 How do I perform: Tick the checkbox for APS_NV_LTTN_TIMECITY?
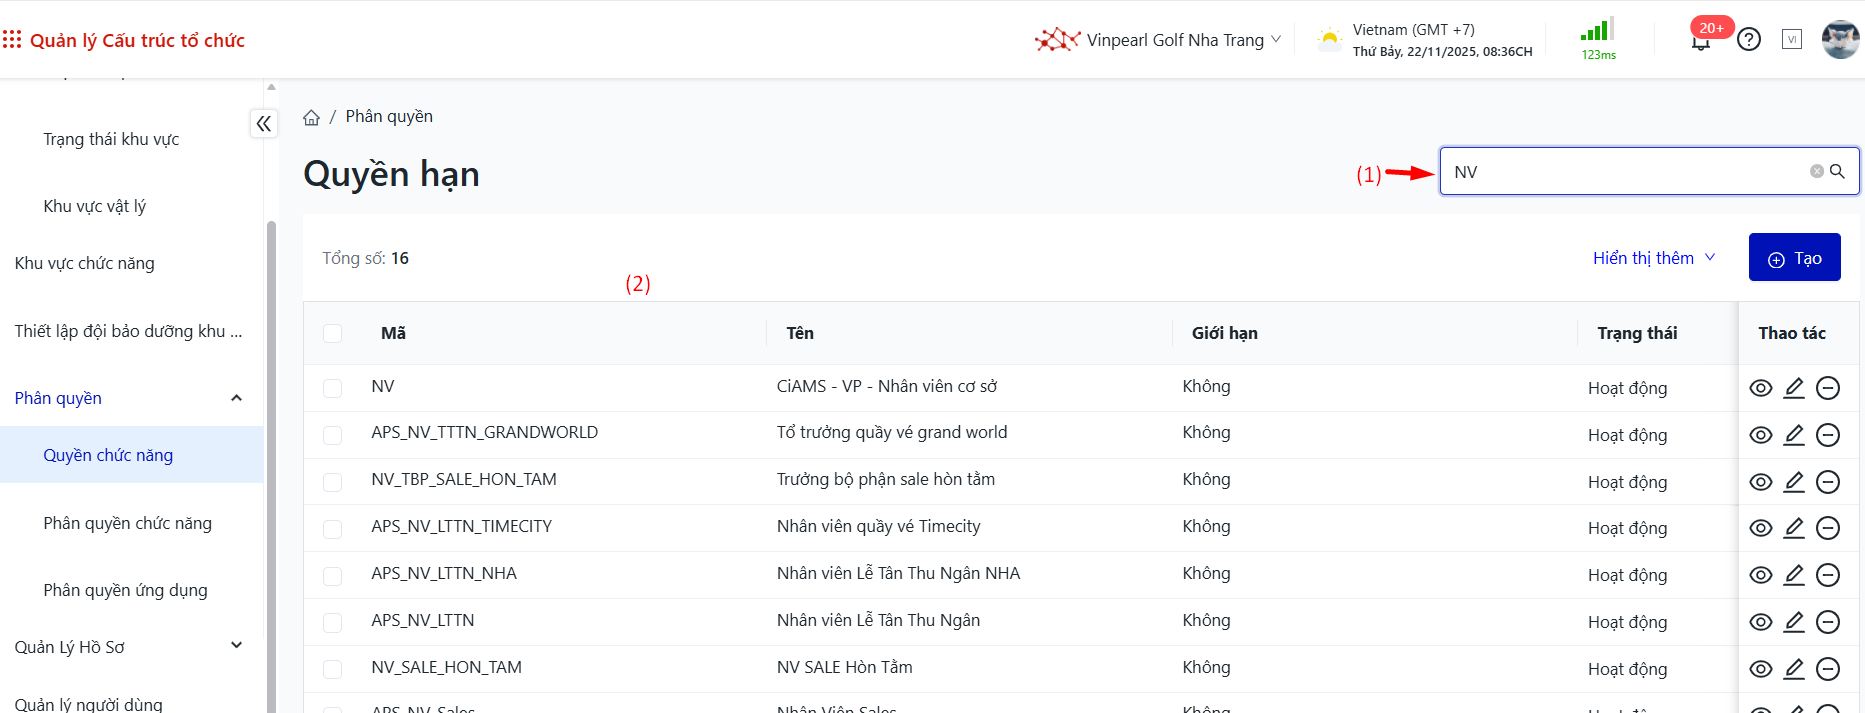tap(333, 529)
